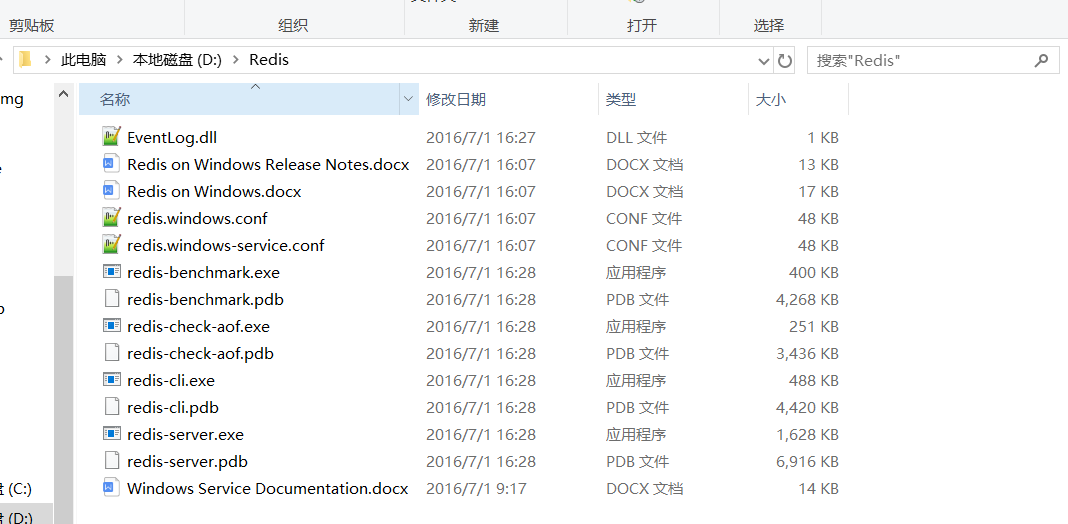Click the 新建 ribbon group label
Screen dimensions: 1068x524
[x=484, y=26]
